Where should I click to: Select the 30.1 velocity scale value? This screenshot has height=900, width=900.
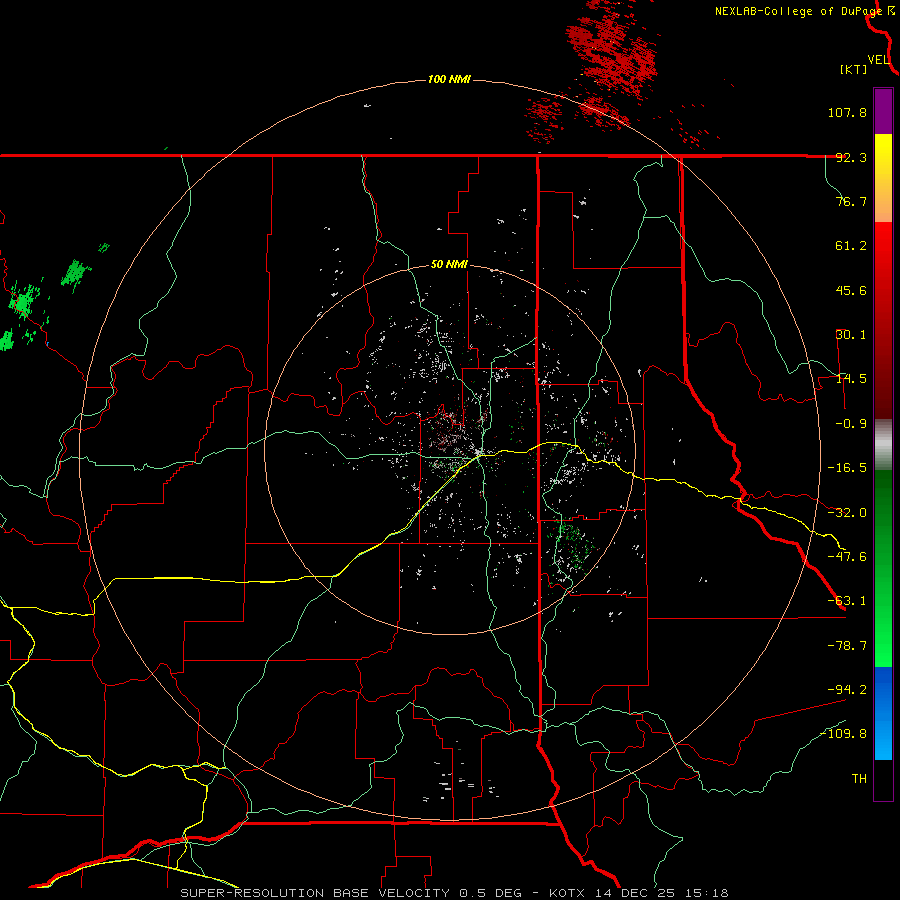pos(851,335)
